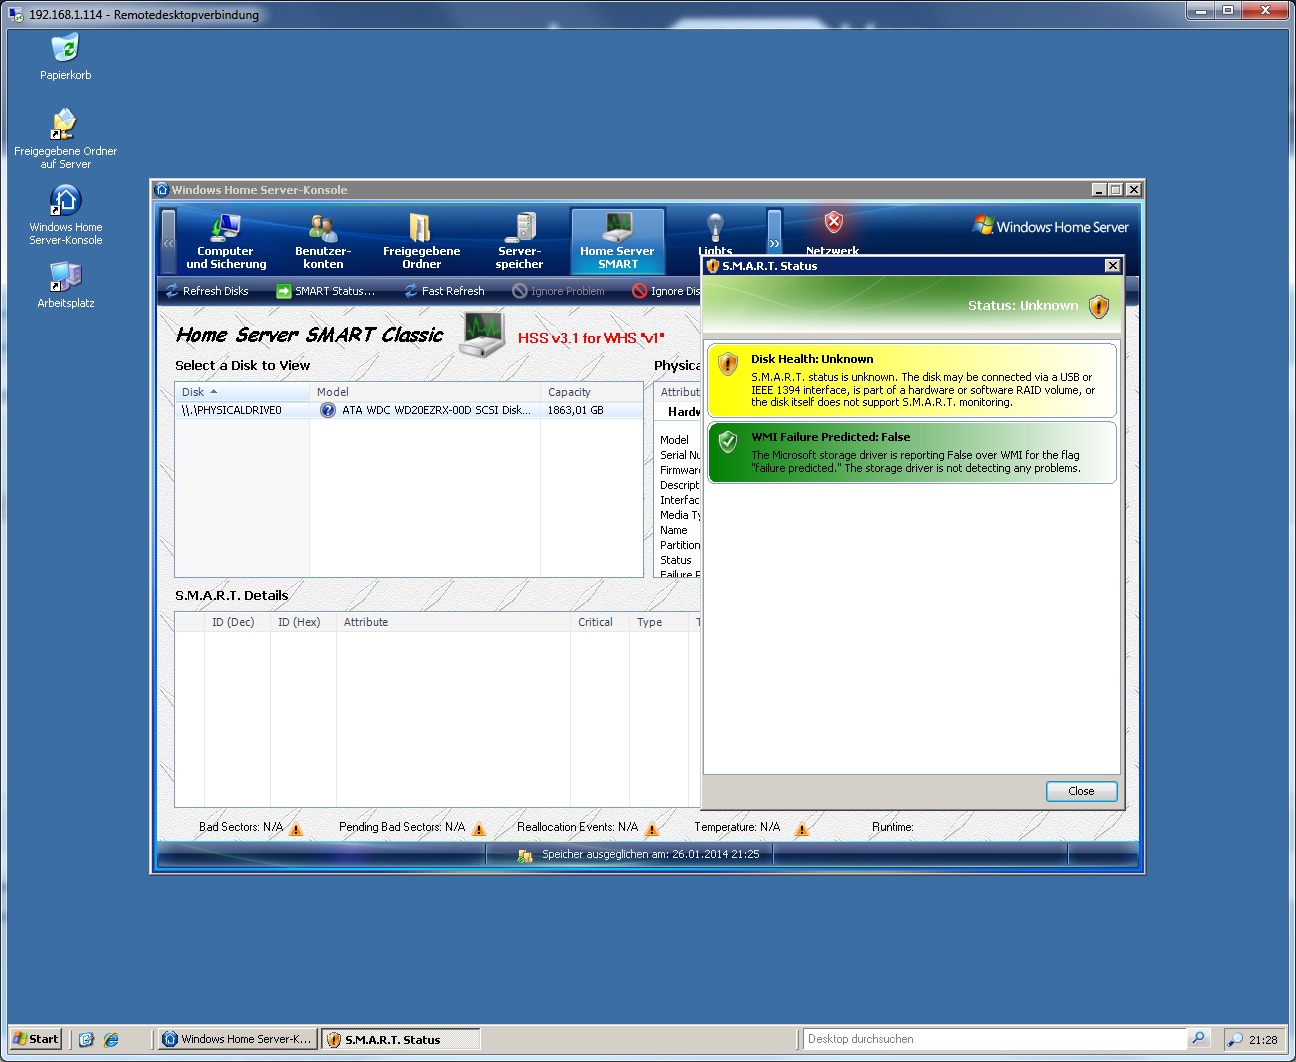The height and width of the screenshot is (1062, 1296).
Task: Click Fast Refresh toolbar button
Action: [444, 291]
